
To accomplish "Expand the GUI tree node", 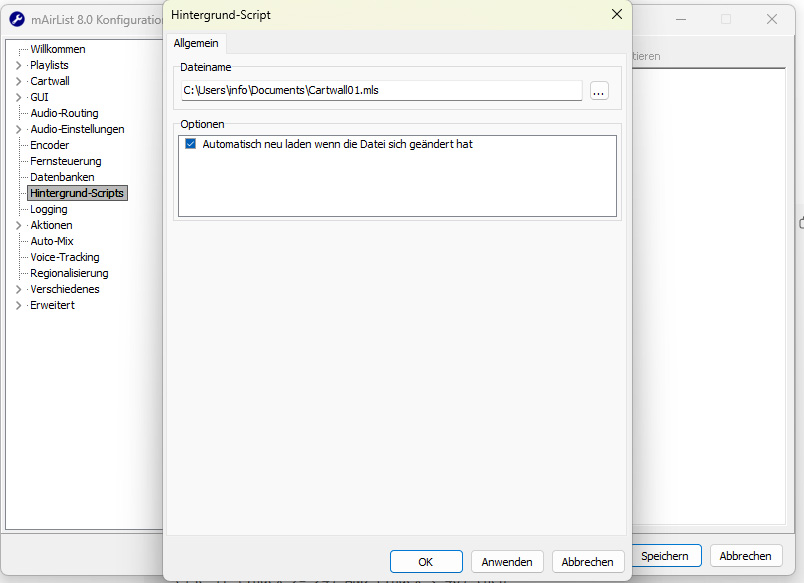I will 18,97.
